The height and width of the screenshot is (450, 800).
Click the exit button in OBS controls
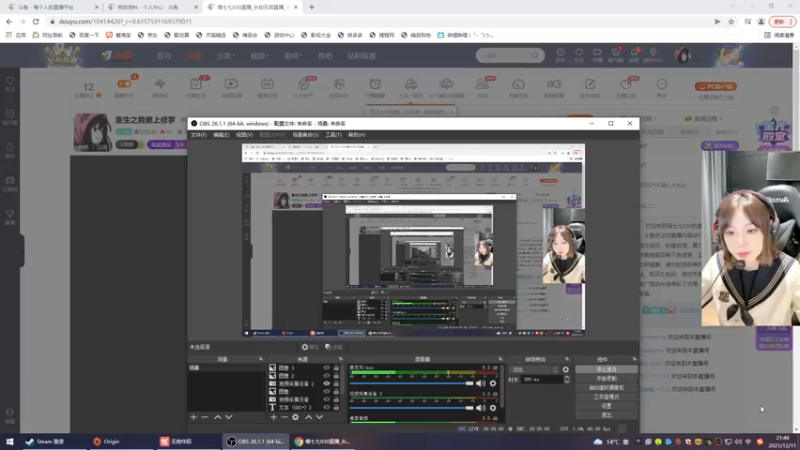click(606, 415)
